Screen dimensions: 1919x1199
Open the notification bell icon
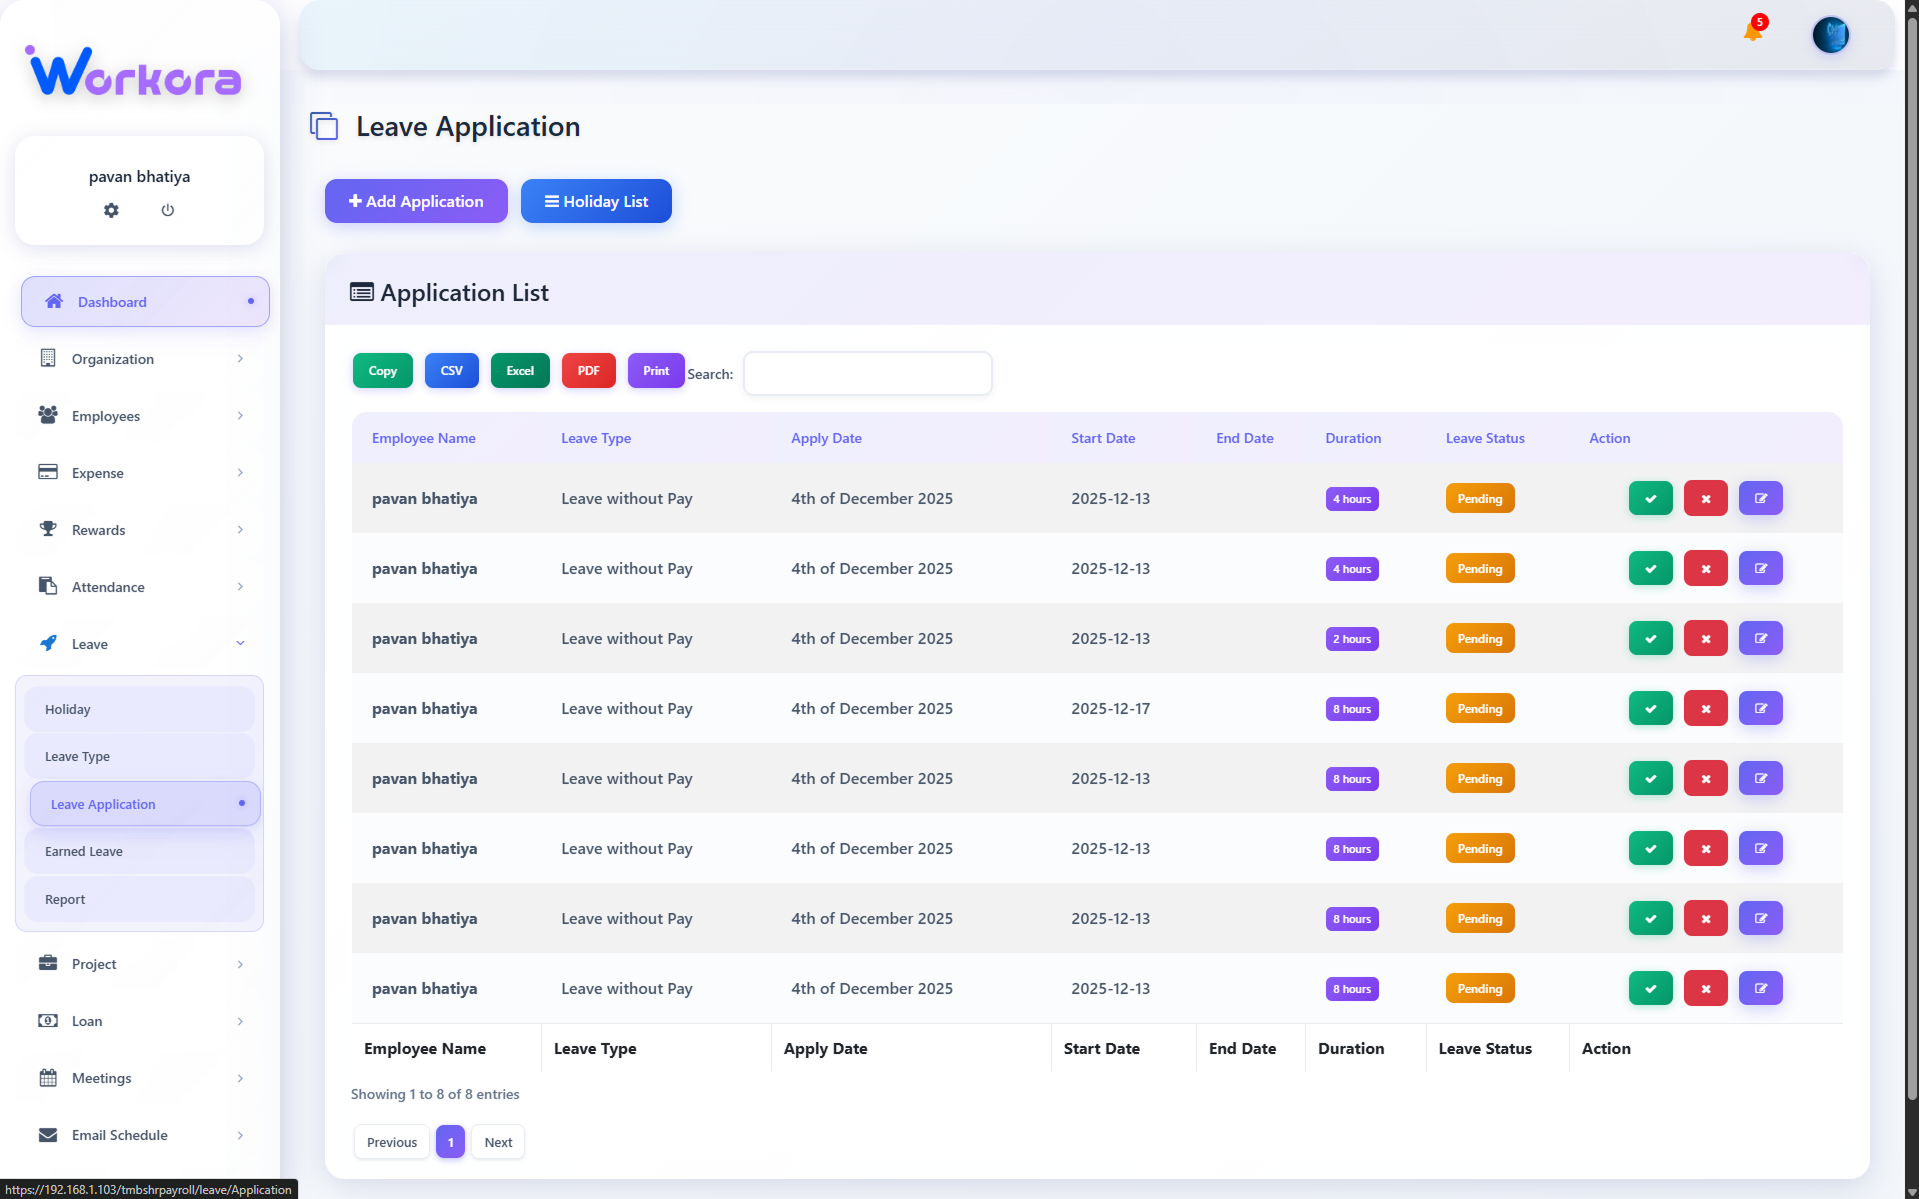1752,32
